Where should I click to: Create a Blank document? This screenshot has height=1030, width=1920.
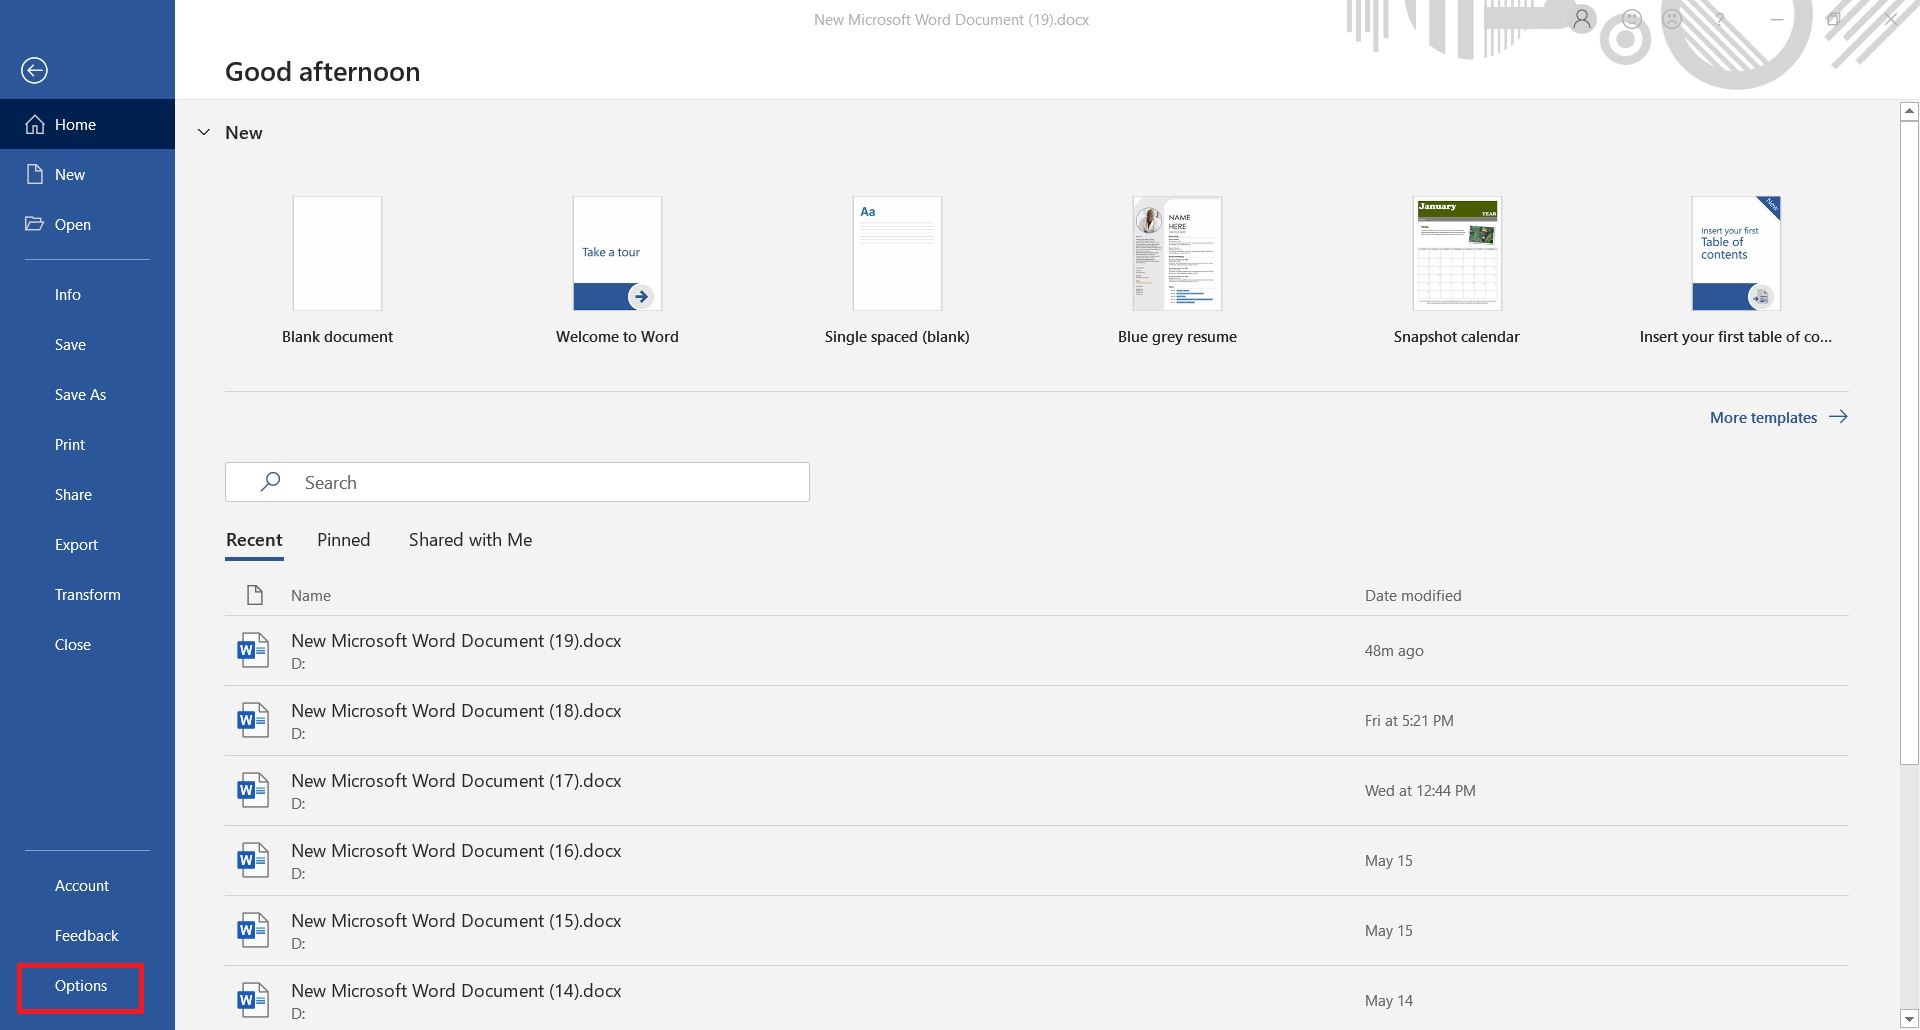coord(337,270)
